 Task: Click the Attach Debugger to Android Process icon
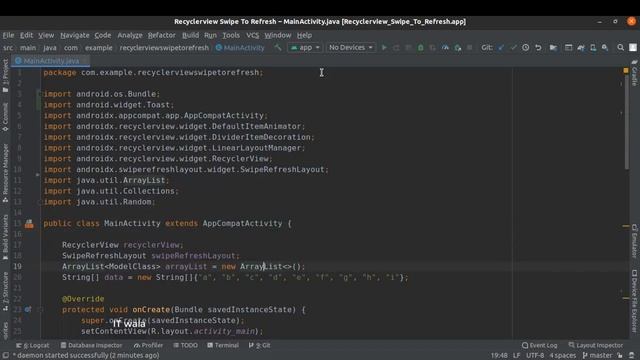(458, 48)
